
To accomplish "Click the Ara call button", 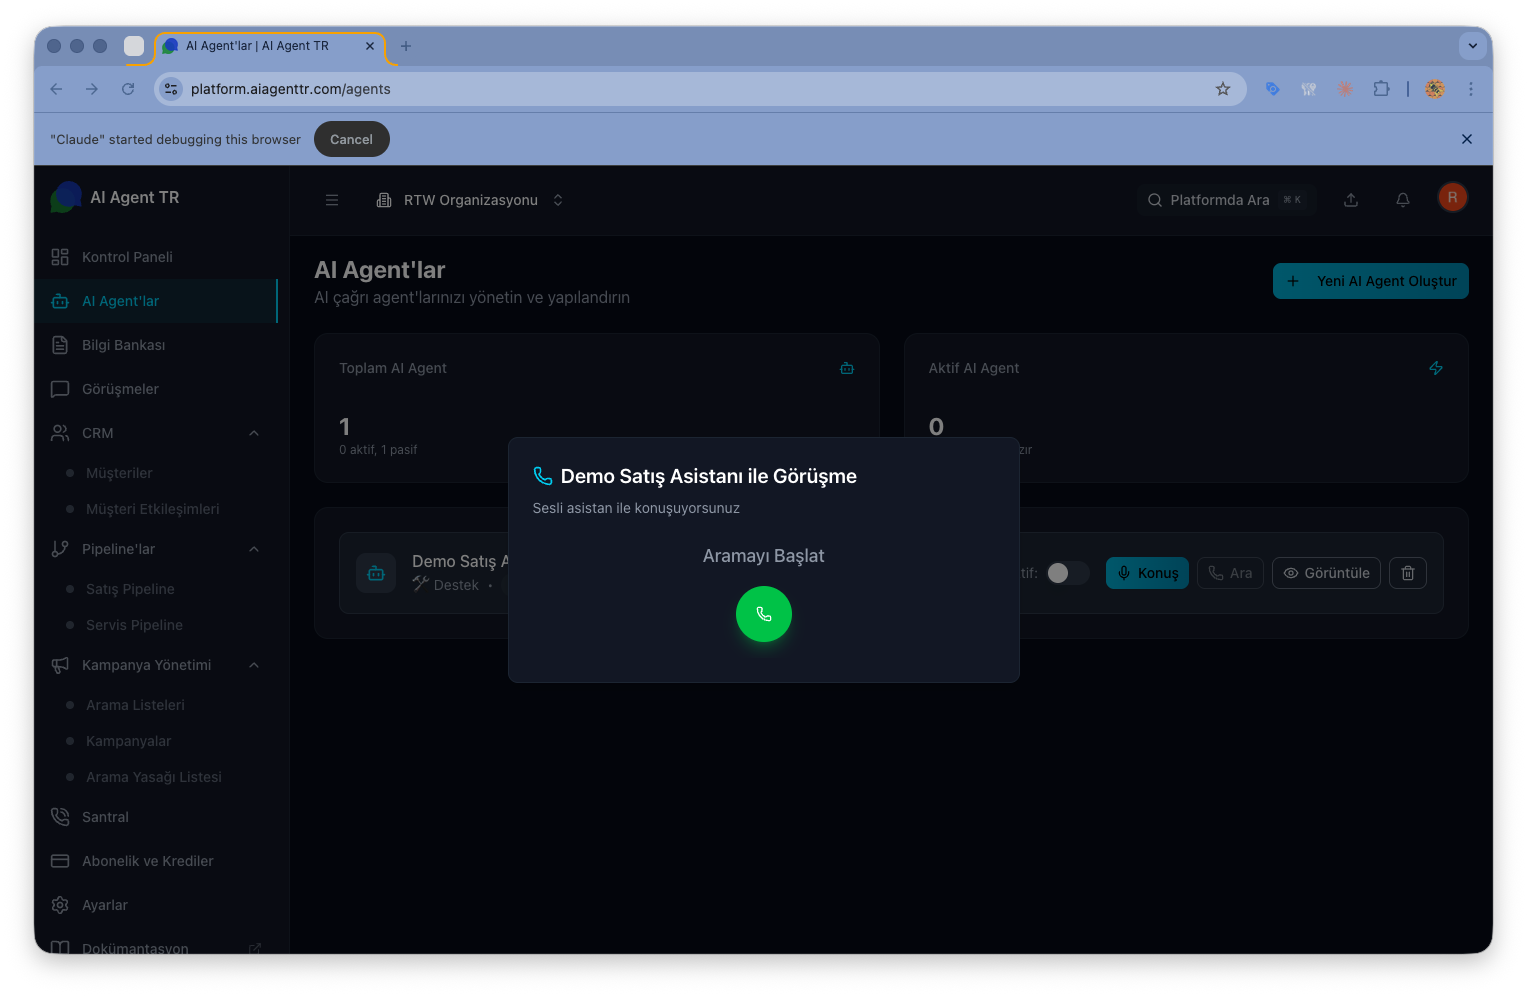I will 1230,573.
